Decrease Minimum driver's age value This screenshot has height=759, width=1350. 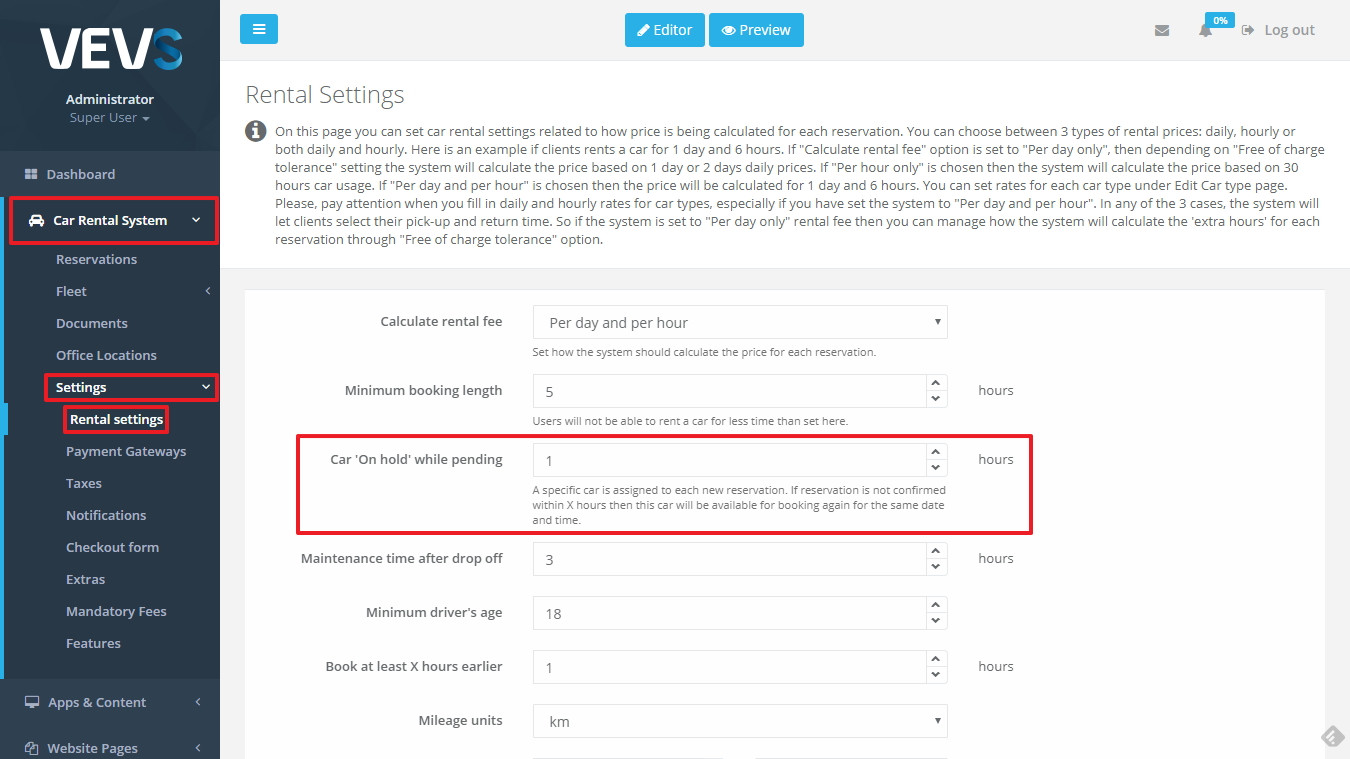coord(936,621)
